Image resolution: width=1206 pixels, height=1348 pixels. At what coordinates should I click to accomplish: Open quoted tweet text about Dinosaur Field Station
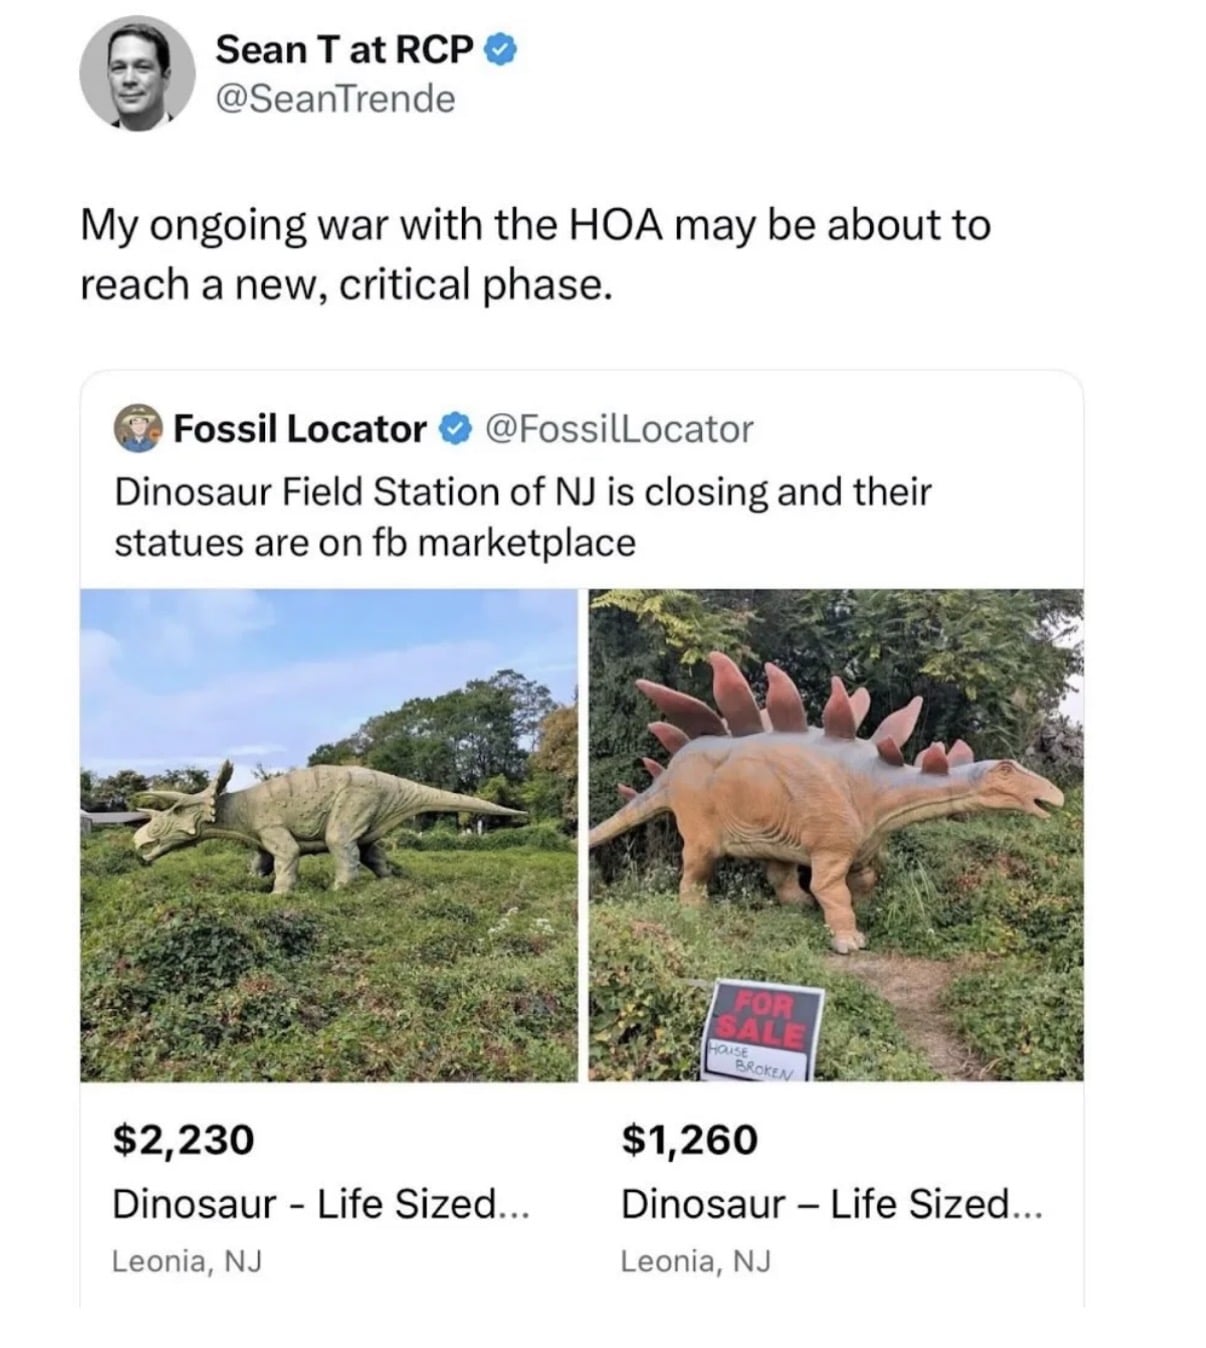click(x=522, y=517)
